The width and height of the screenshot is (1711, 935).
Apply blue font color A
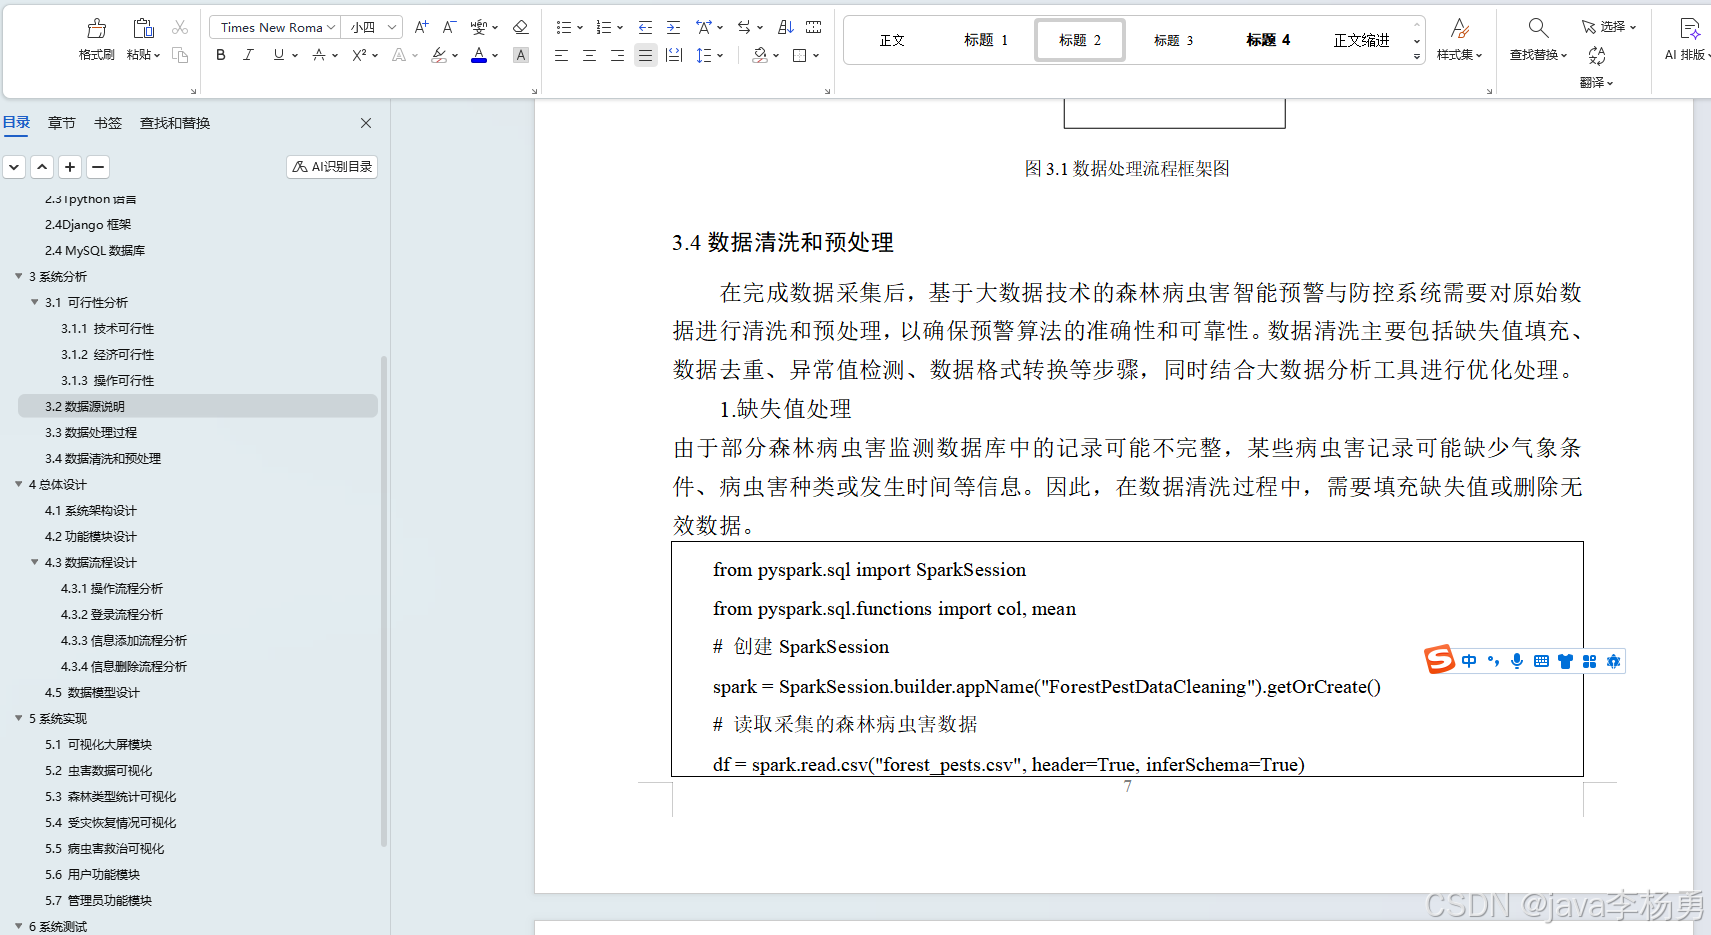point(479,55)
